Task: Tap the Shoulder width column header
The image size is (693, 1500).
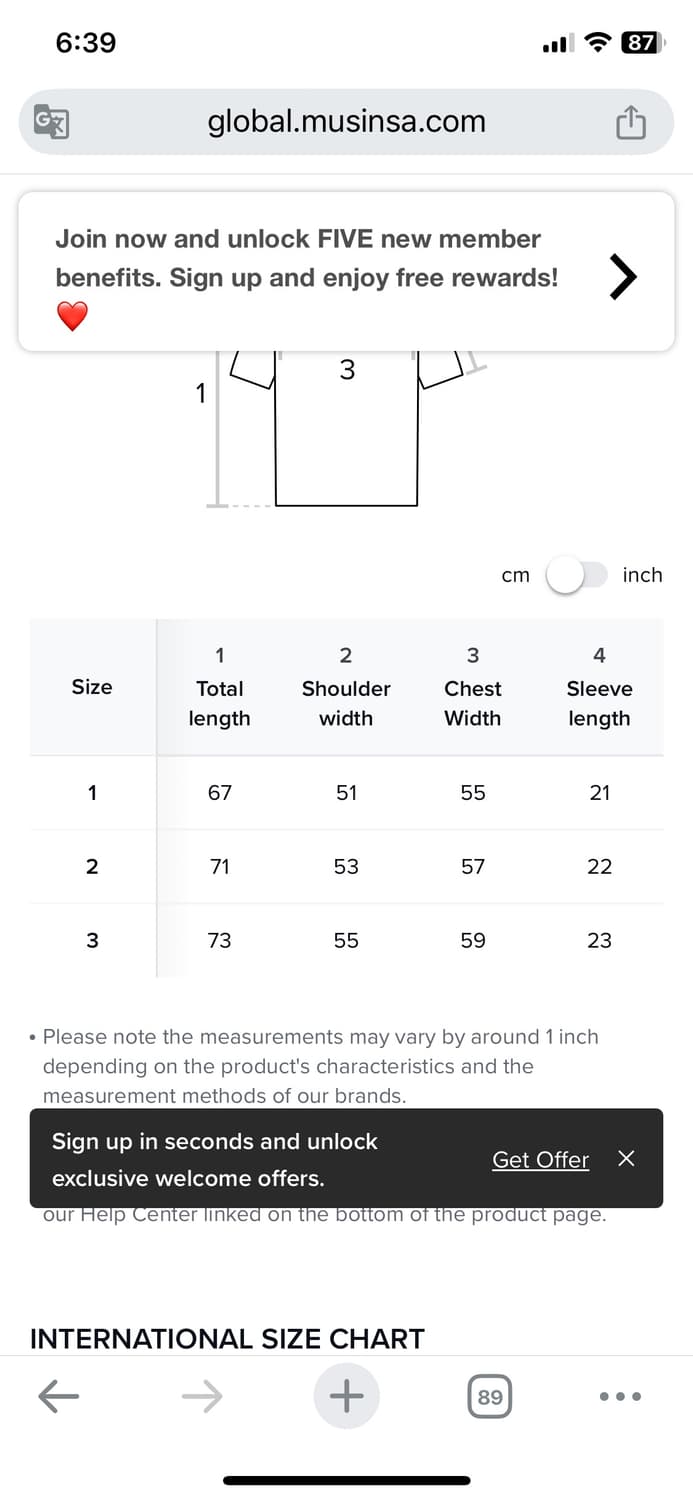Action: (x=346, y=688)
